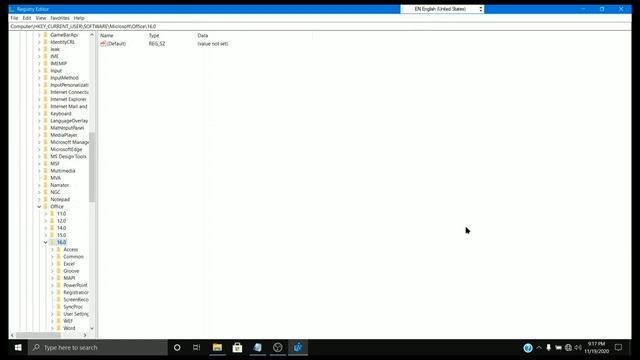Select the Multimedia folder icon

(46, 171)
